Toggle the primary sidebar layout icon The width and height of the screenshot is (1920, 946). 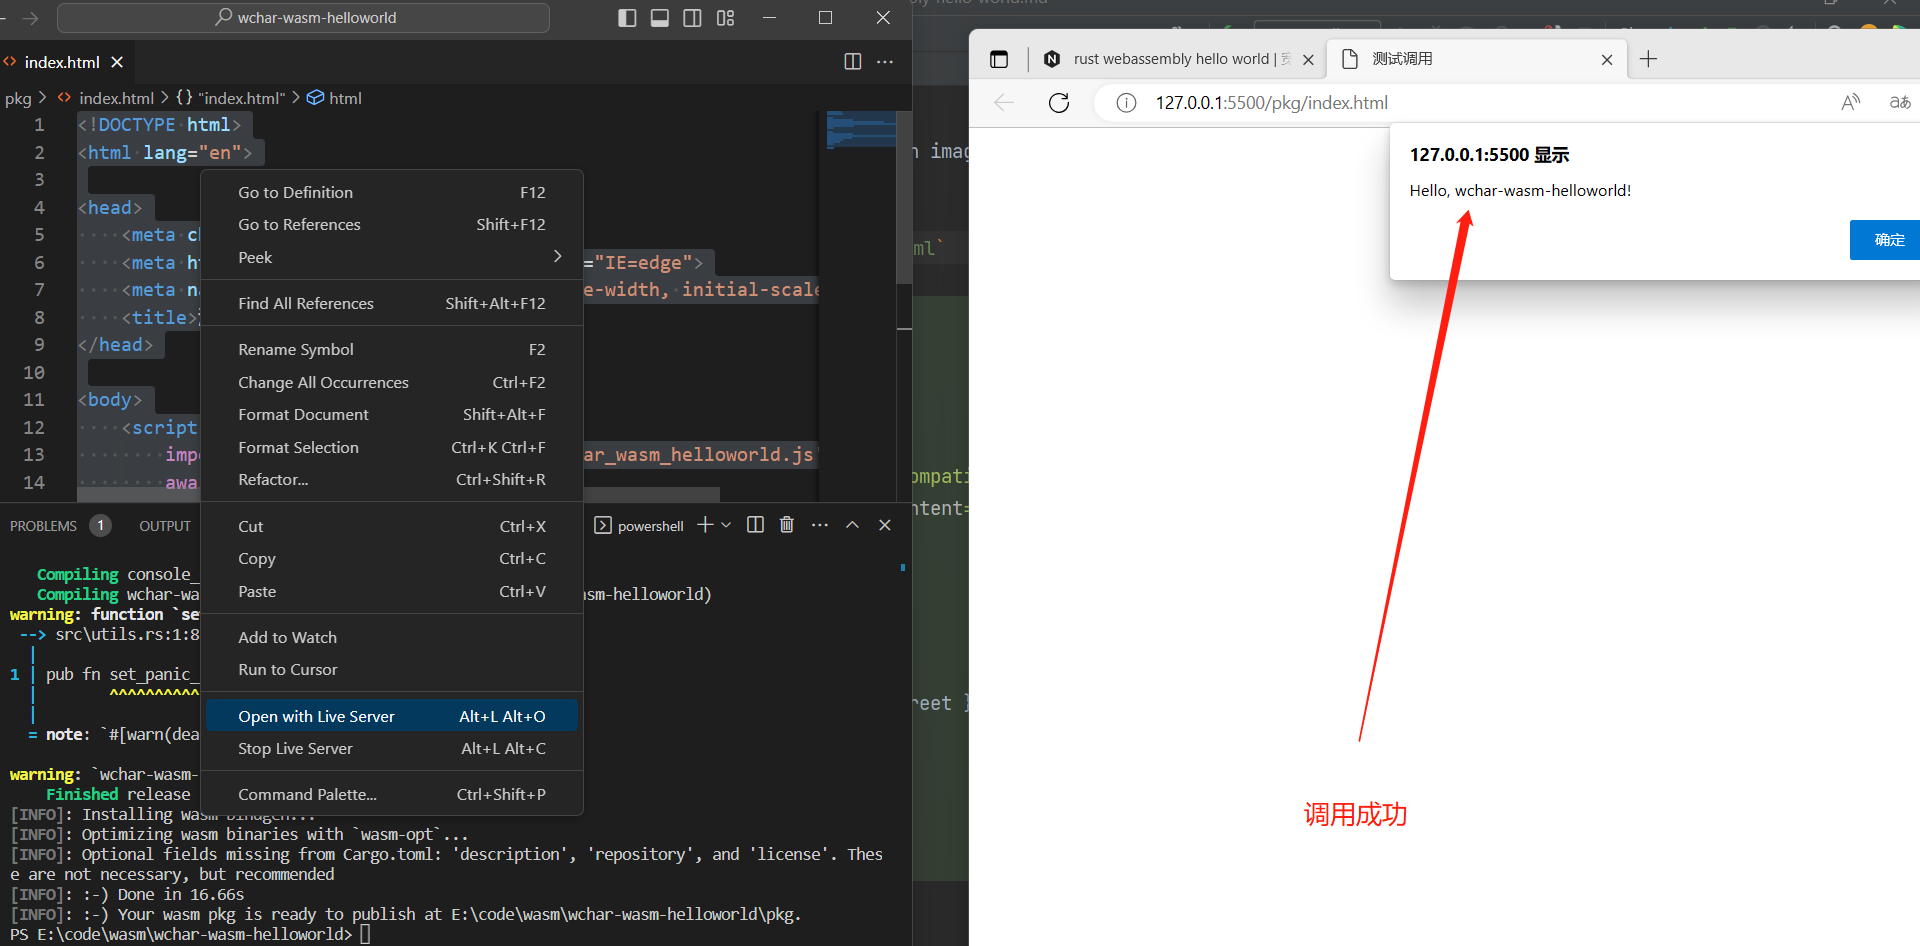[x=627, y=18]
